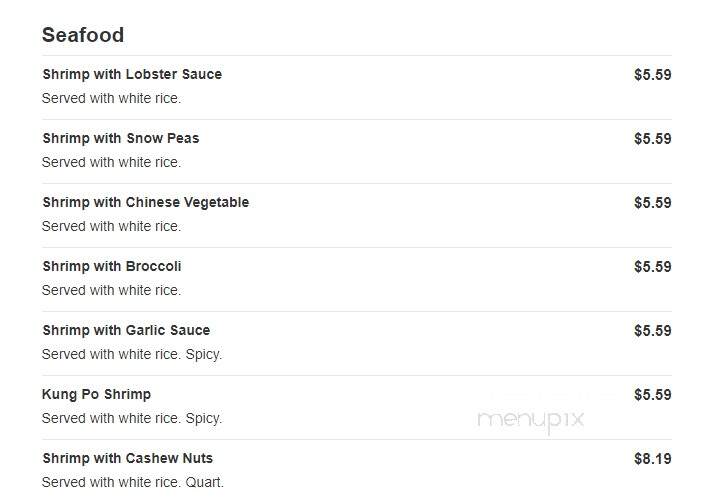710x502 pixels.
Task: Click the $8.19 Cashew Nuts price
Action: click(x=652, y=459)
